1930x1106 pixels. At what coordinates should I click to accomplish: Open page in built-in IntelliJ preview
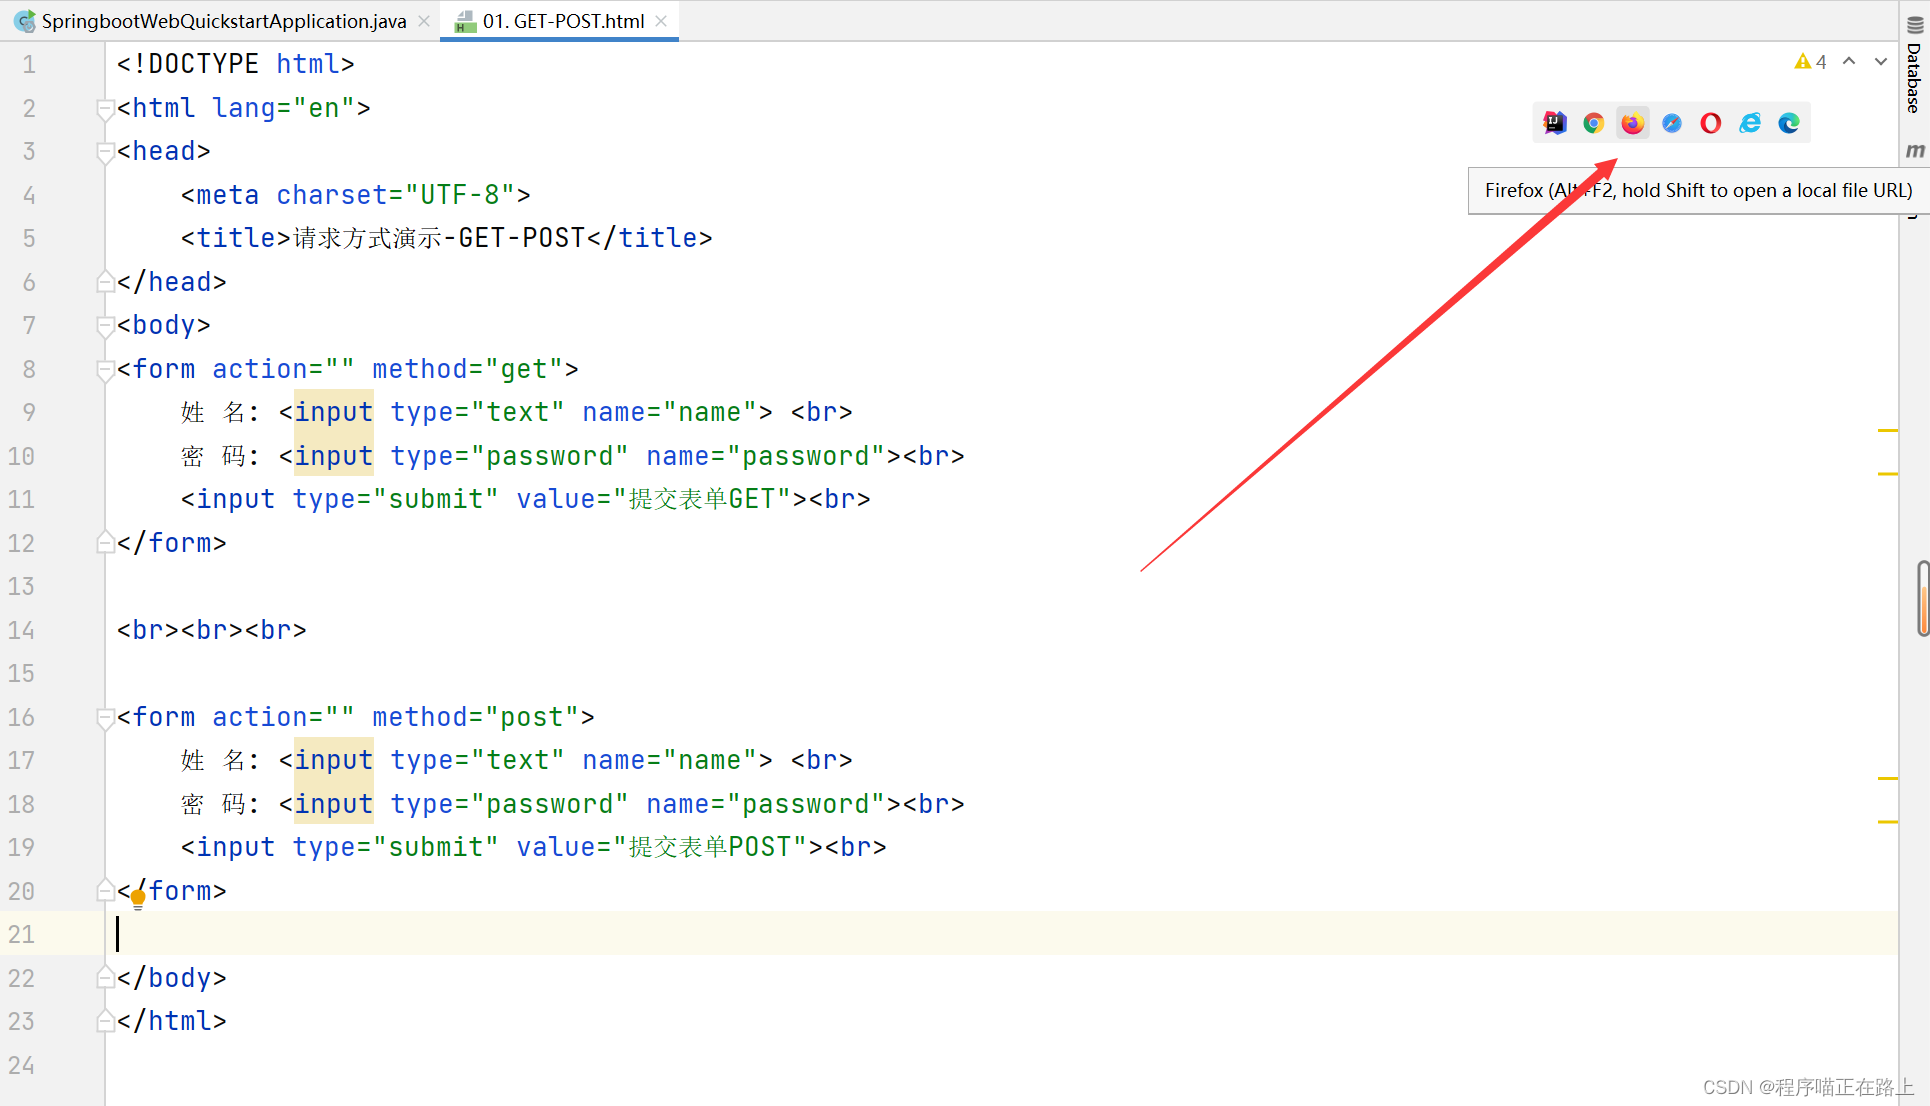pos(1554,123)
